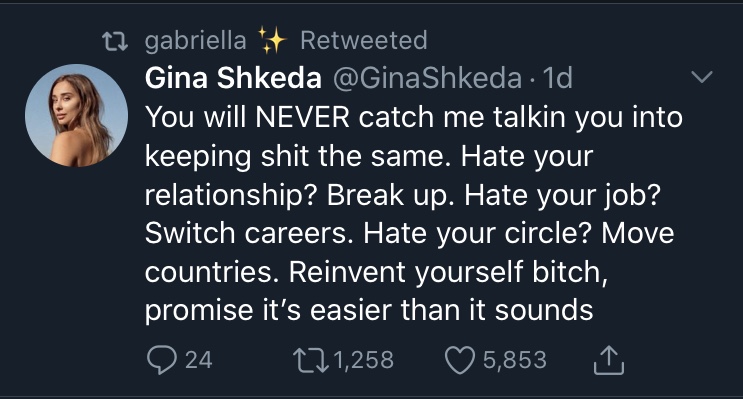Click the reply count 24
Viewport: 743px width, 399px height.
tap(199, 360)
